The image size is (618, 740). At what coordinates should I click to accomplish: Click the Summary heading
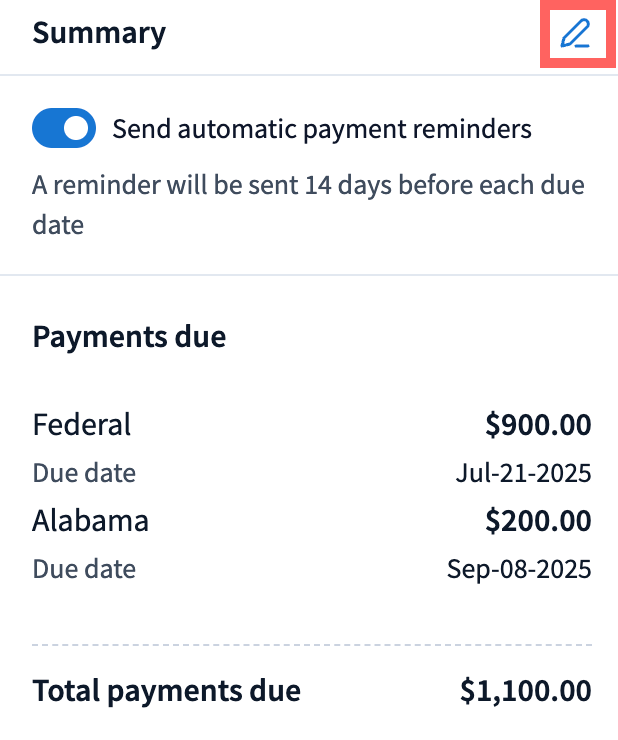99,33
